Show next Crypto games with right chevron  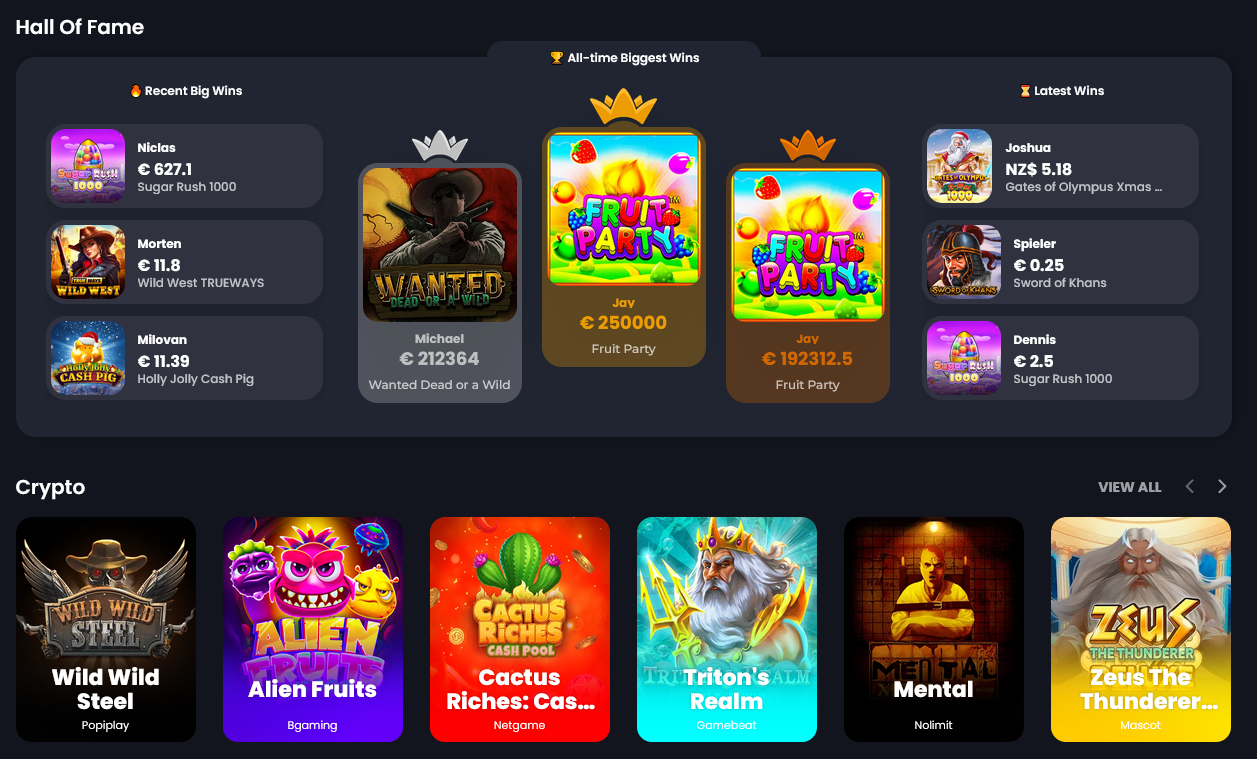pos(1222,486)
